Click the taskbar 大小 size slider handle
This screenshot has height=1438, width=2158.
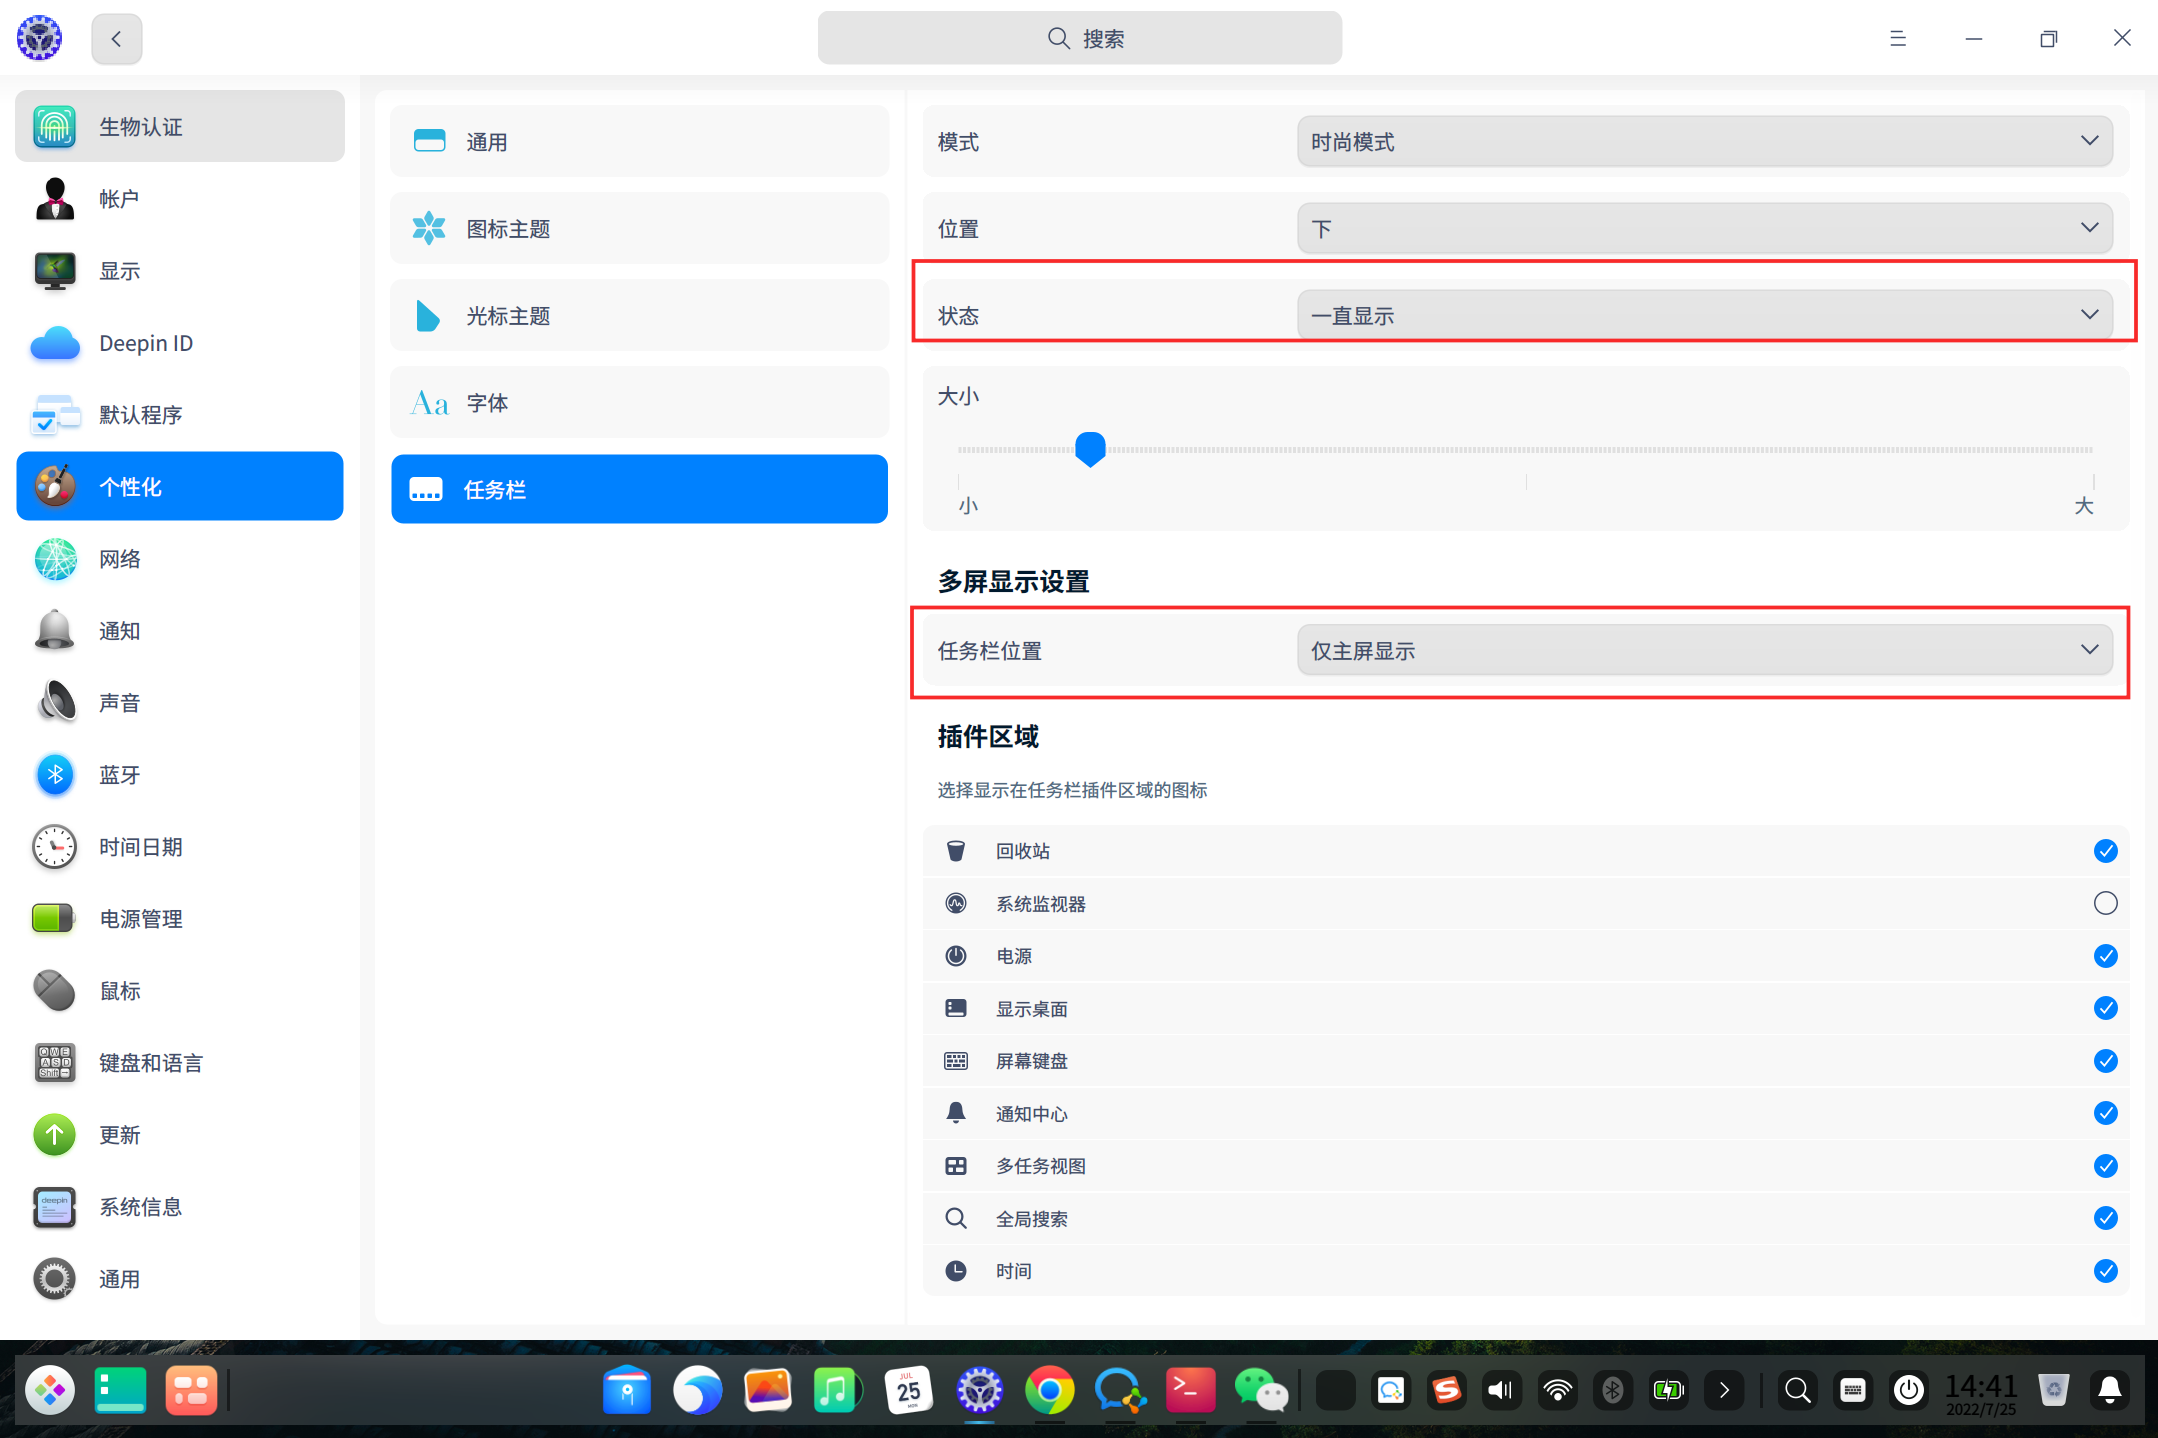pyautogui.click(x=1090, y=449)
